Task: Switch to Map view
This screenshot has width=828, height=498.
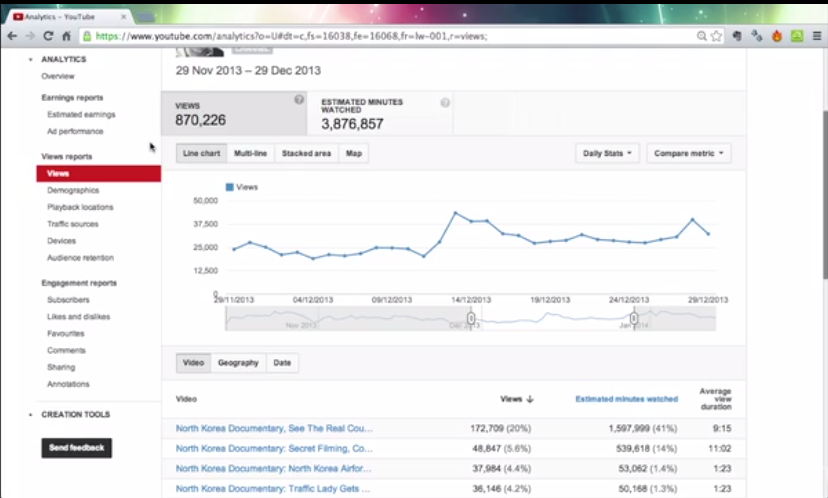Action: [x=354, y=153]
